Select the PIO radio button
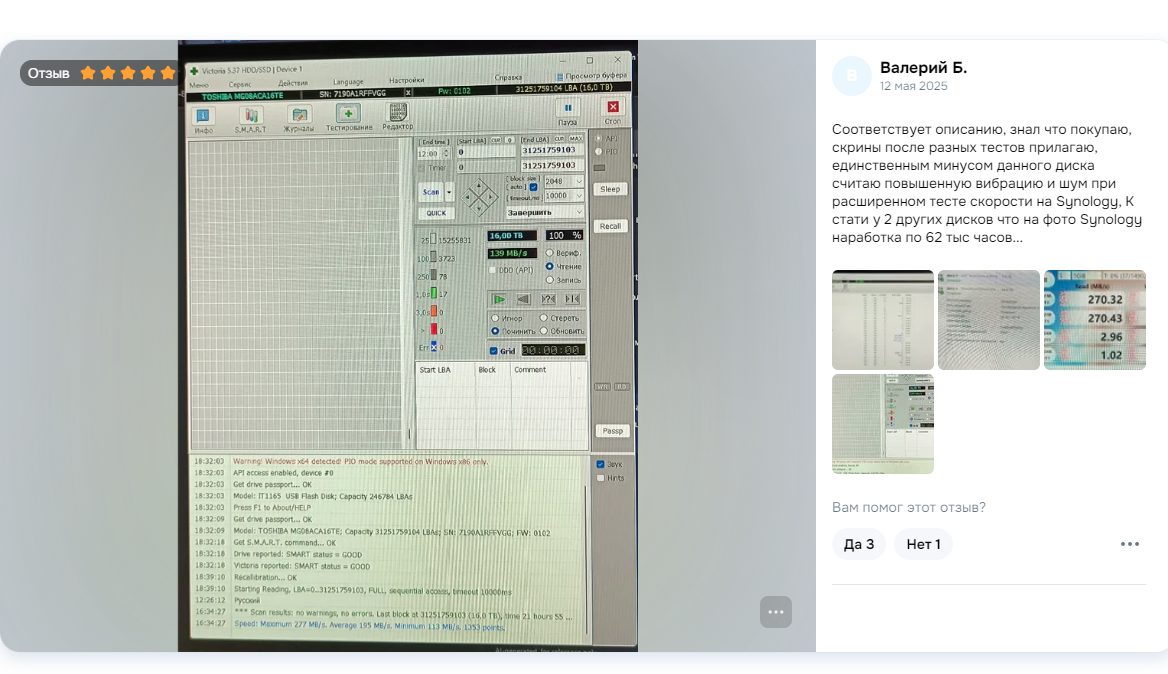 coord(599,151)
